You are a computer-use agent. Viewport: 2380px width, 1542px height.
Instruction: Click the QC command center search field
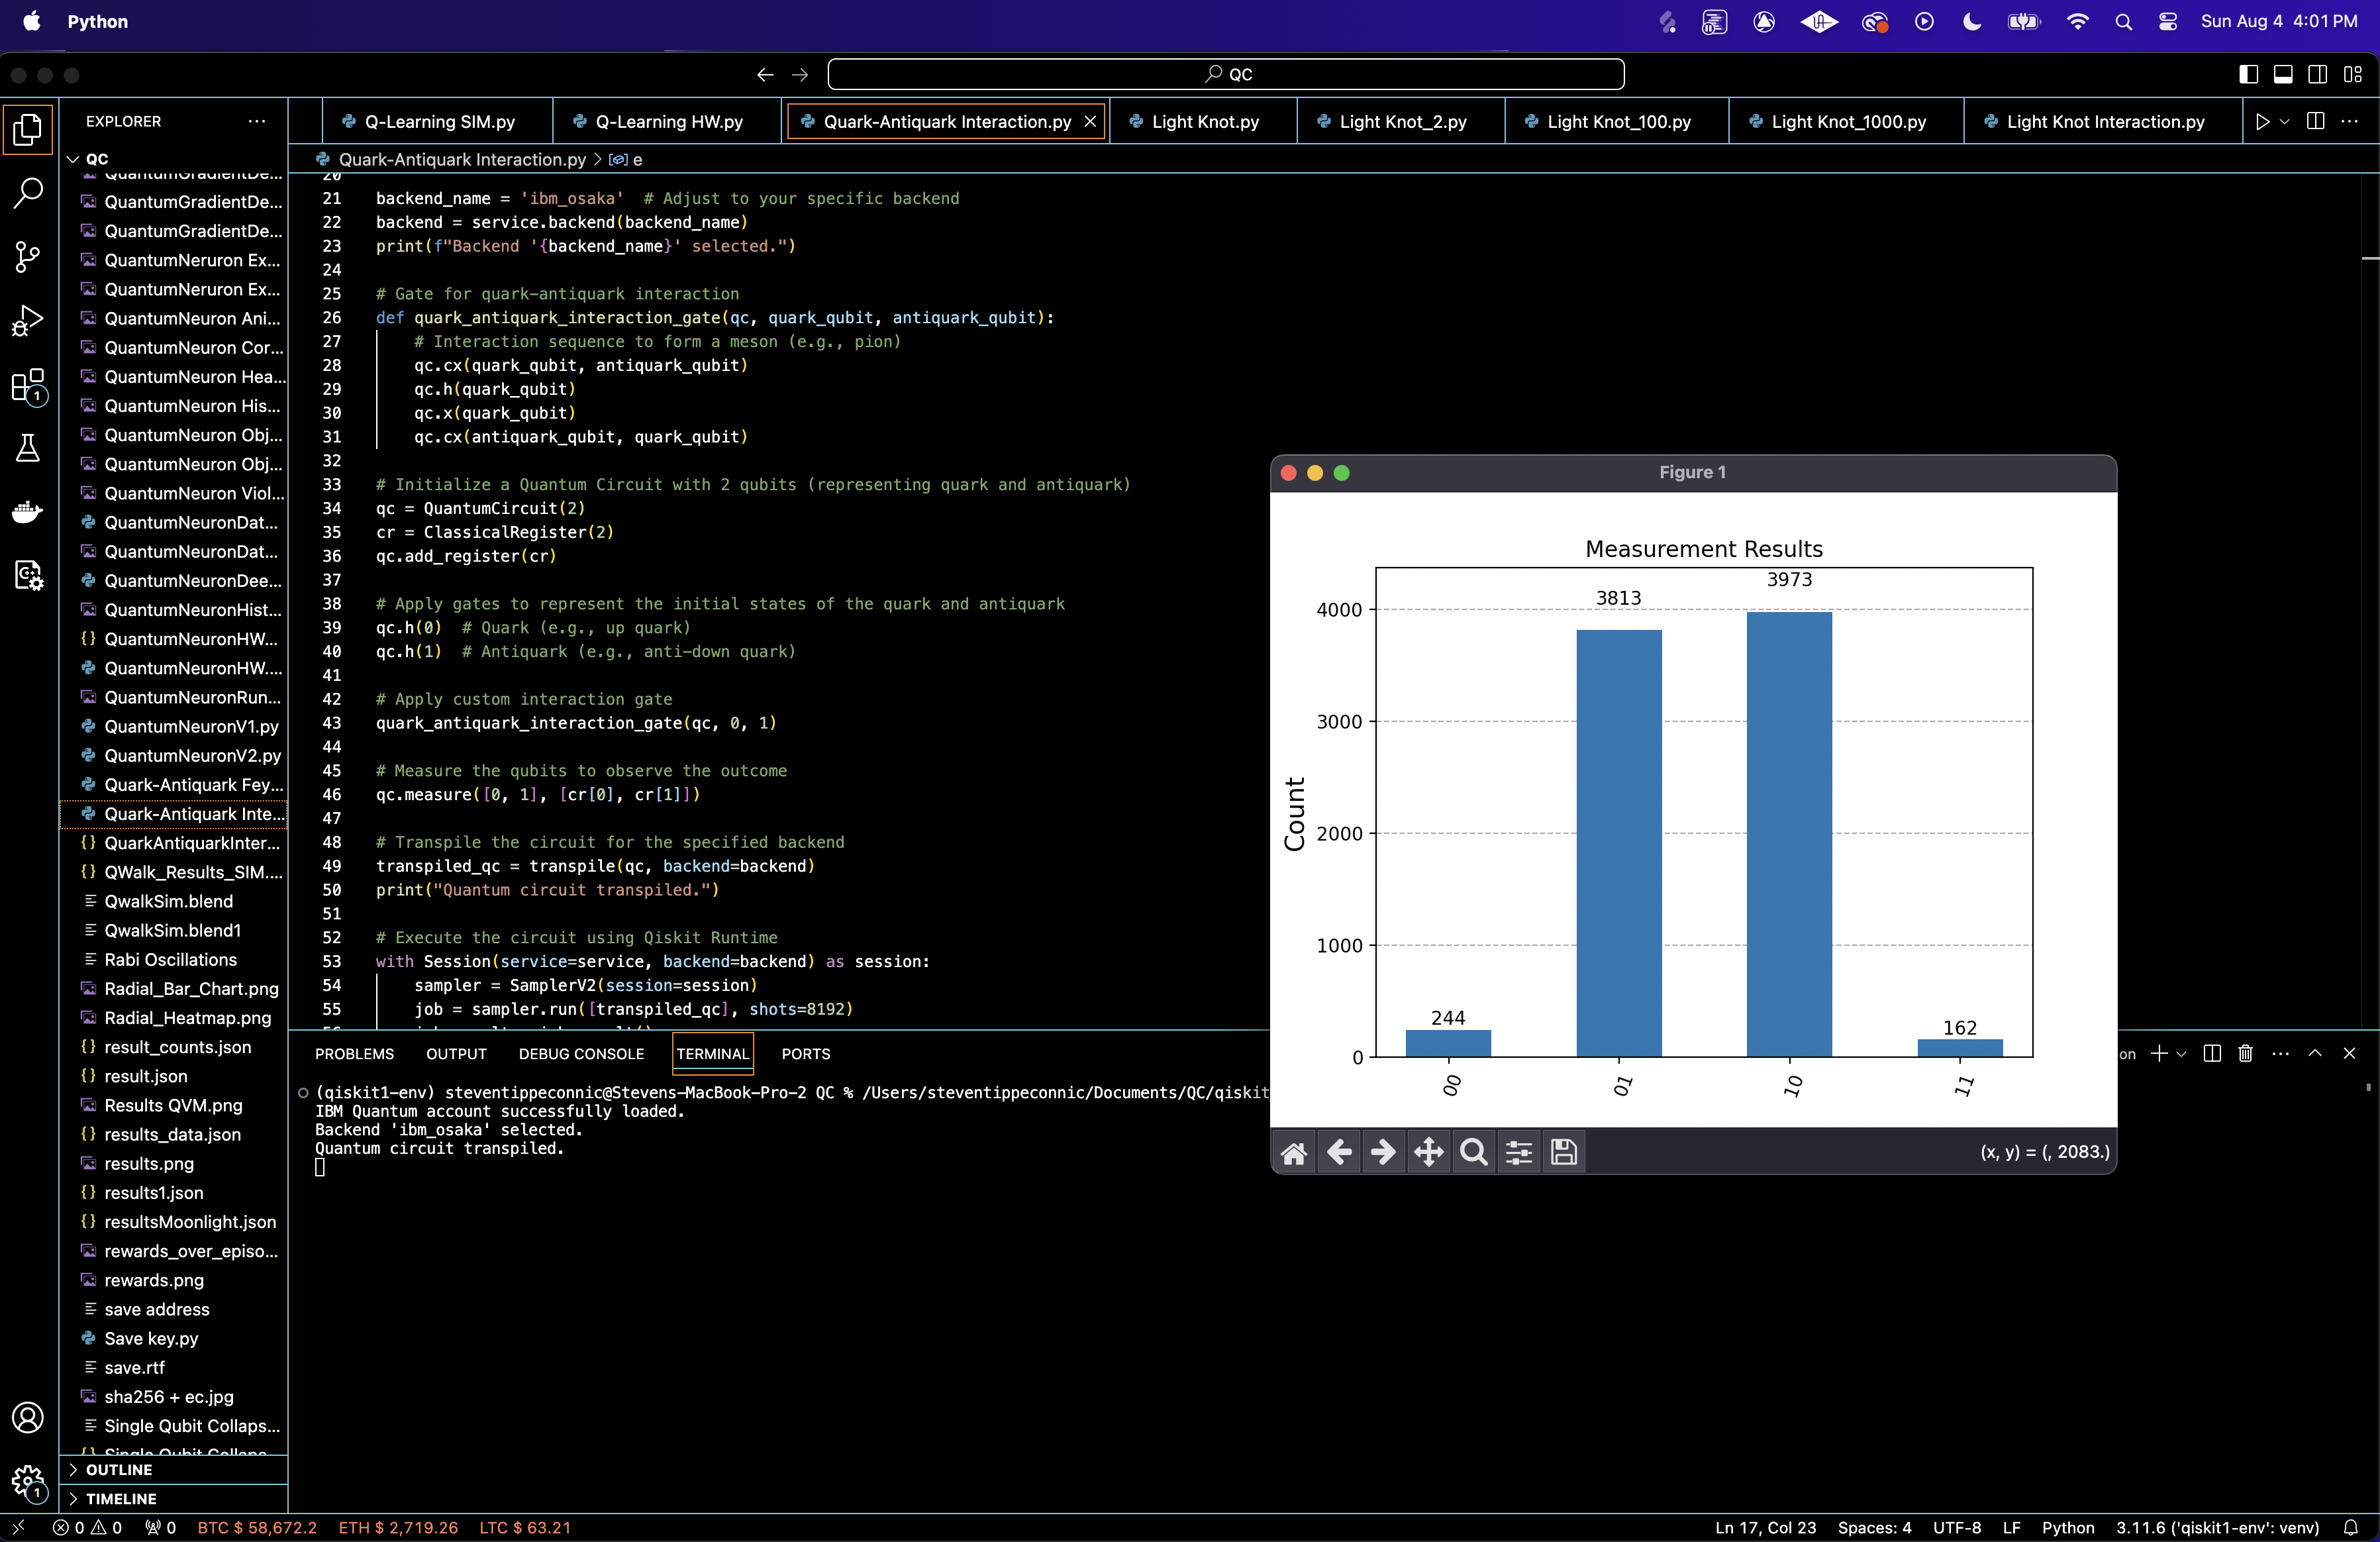click(1226, 74)
